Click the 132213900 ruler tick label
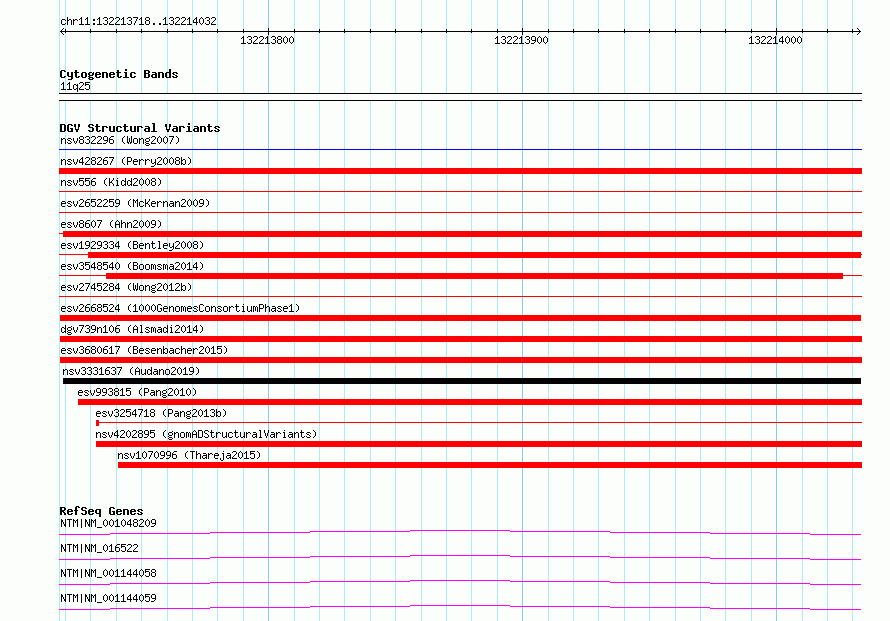This screenshot has width=890, height=621. (x=521, y=40)
